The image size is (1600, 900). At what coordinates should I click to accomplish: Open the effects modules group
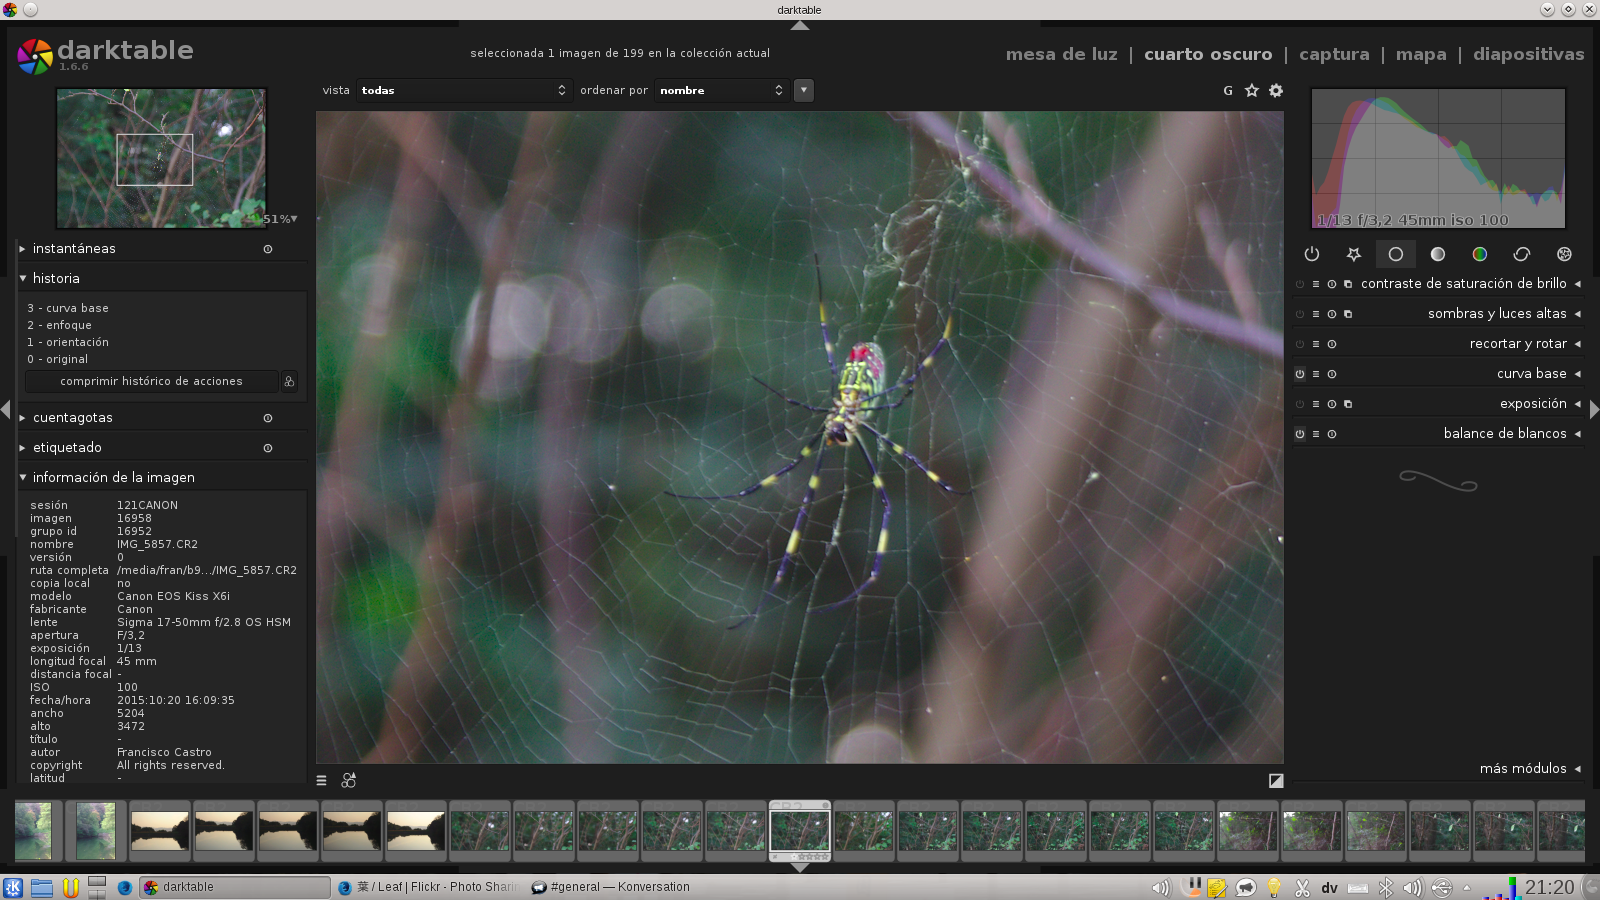[1564, 254]
